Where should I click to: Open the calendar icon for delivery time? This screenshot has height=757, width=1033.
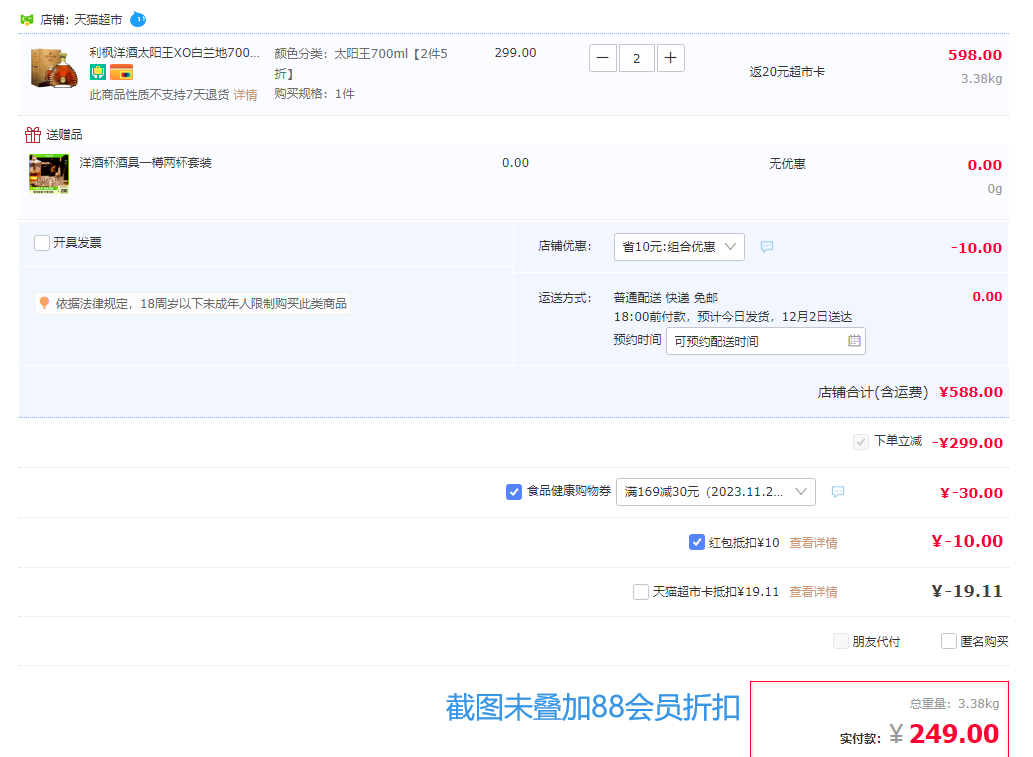(854, 341)
